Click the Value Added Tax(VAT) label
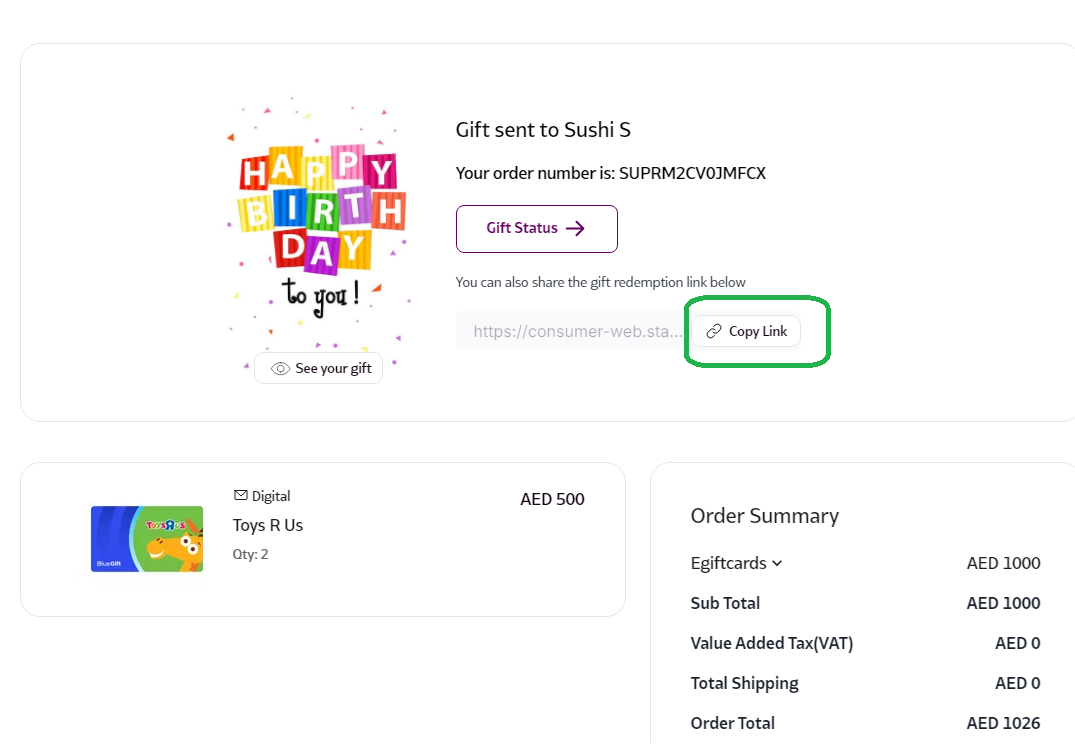The height and width of the screenshot is (746, 1075). pyautogui.click(x=771, y=643)
